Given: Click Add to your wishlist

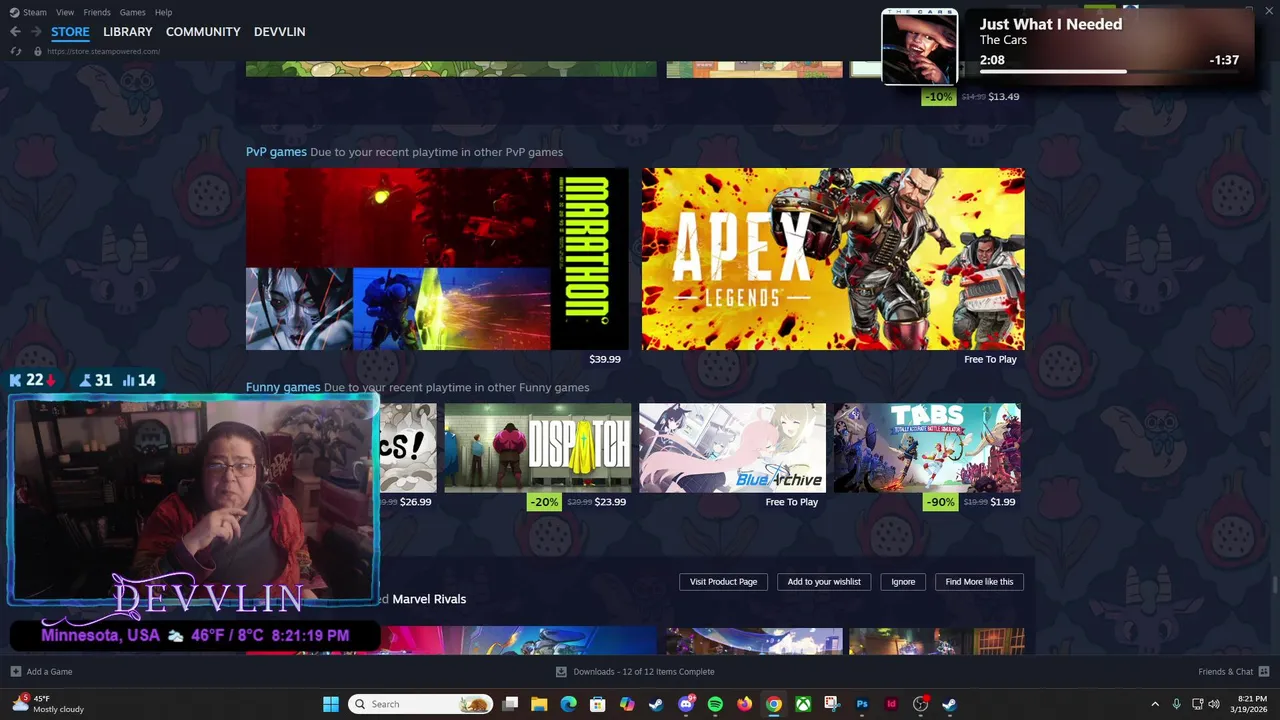Looking at the screenshot, I should pos(824,582).
